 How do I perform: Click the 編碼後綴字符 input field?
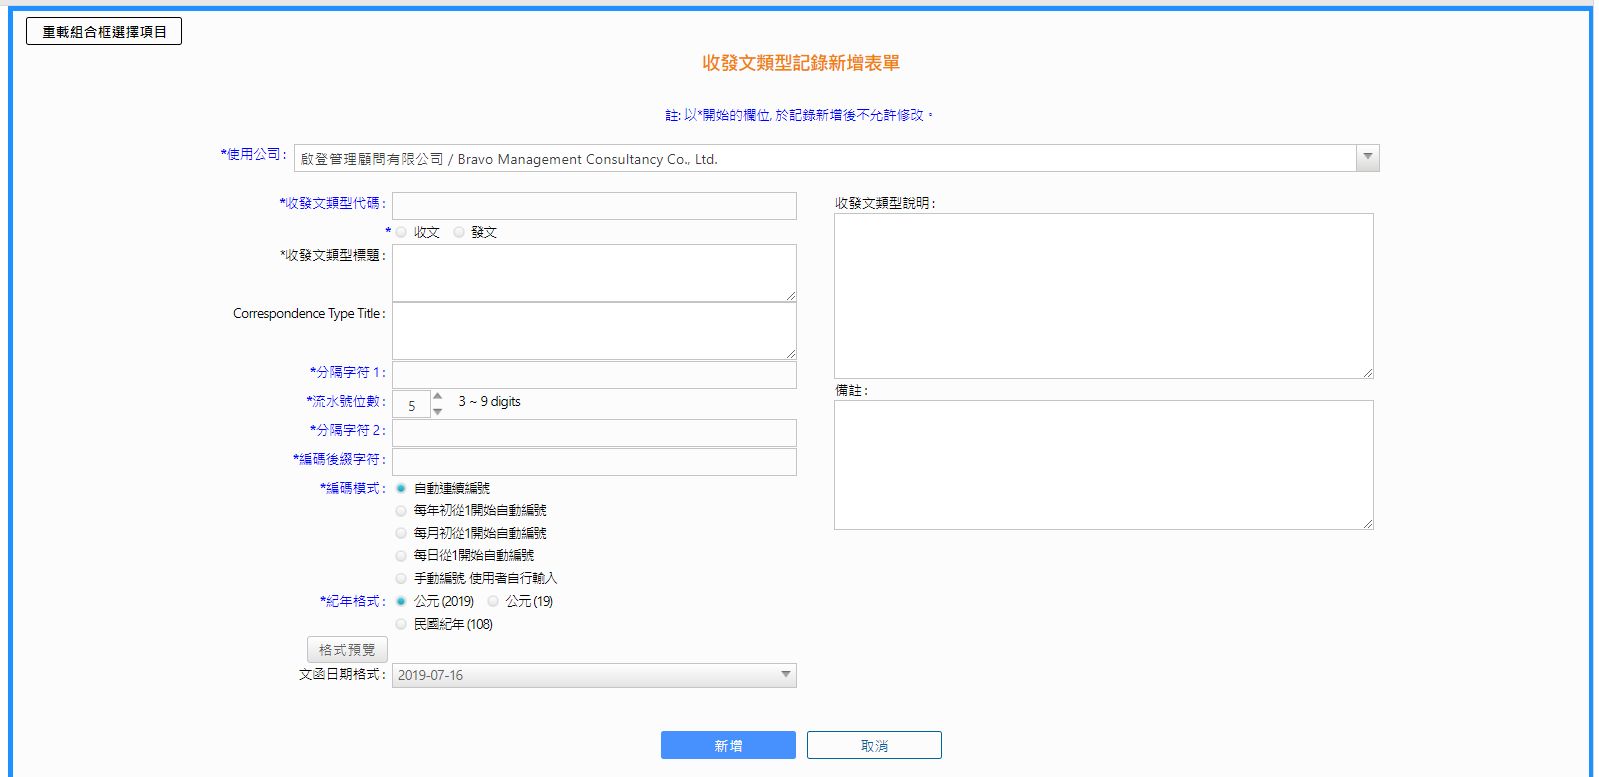click(594, 462)
